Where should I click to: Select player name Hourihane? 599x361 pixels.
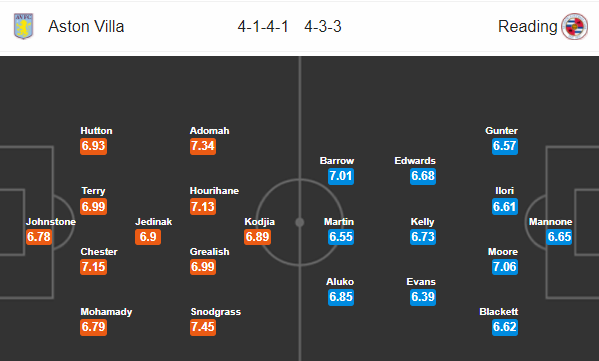pos(214,191)
